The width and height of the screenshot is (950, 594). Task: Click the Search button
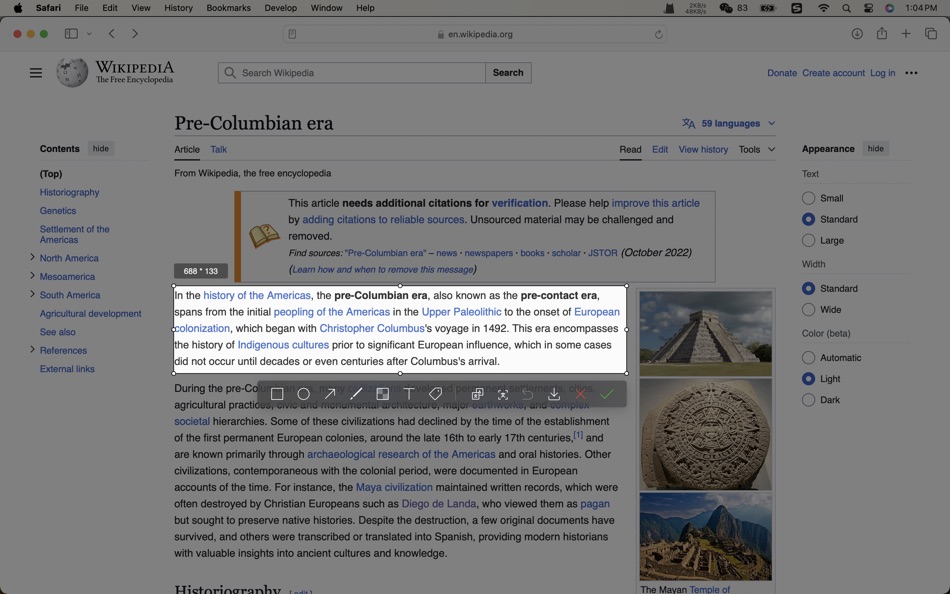508,73
